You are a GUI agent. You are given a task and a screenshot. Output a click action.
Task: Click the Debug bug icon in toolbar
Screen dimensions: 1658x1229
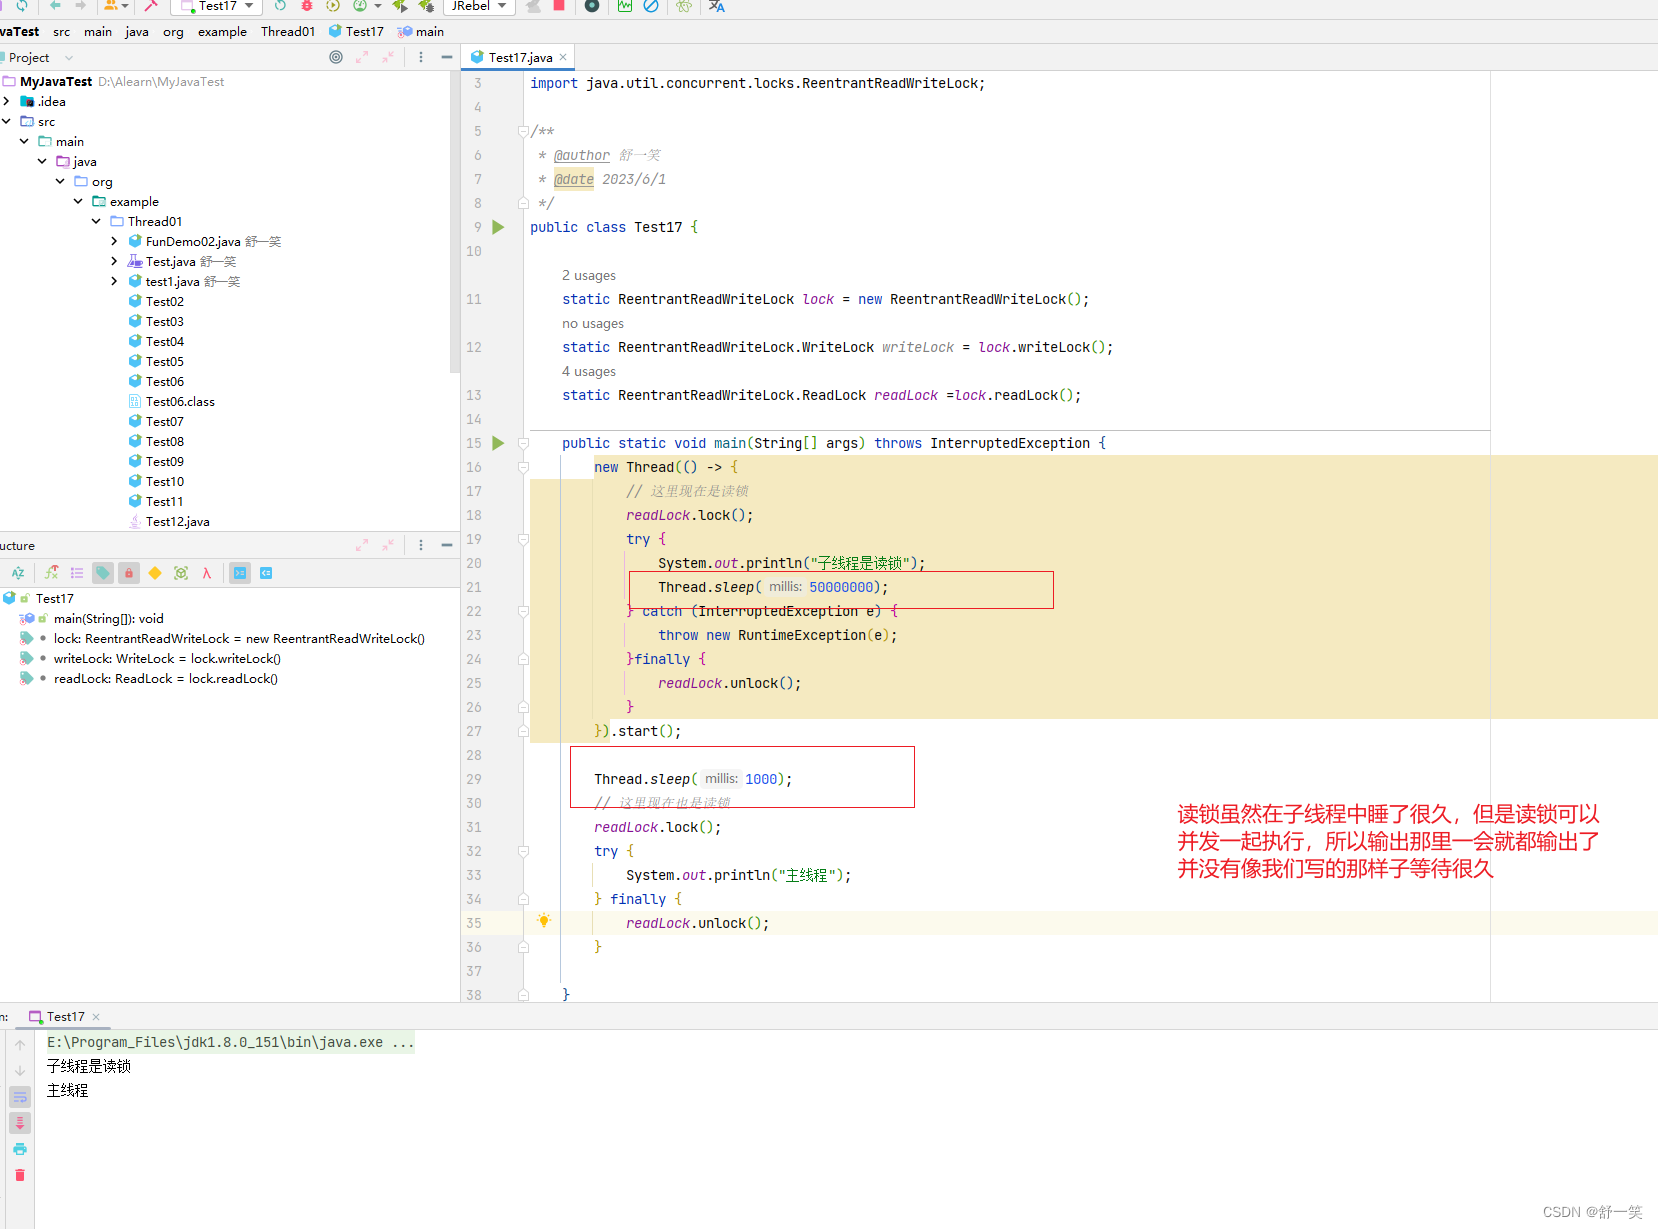coord(307,6)
